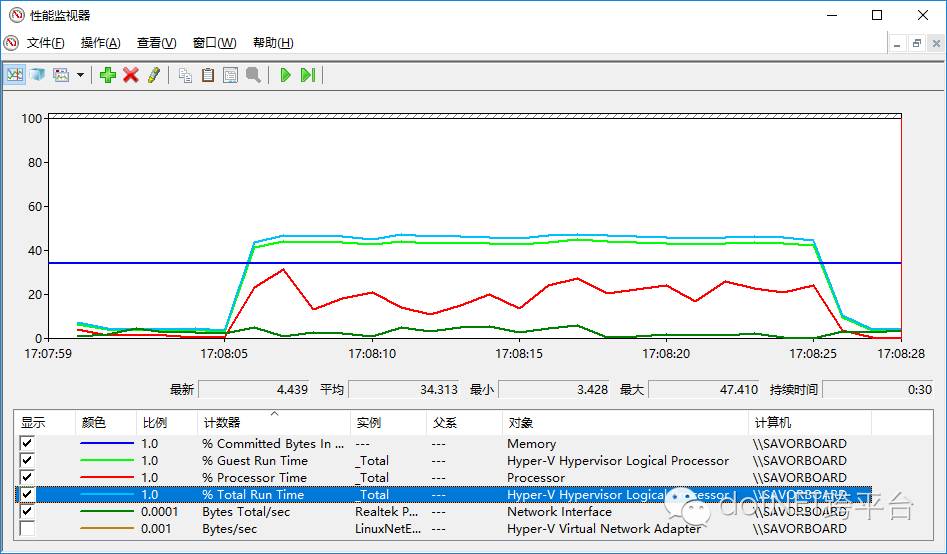Open the 帮助(H) menu
This screenshot has width=947, height=554.
pos(273,43)
